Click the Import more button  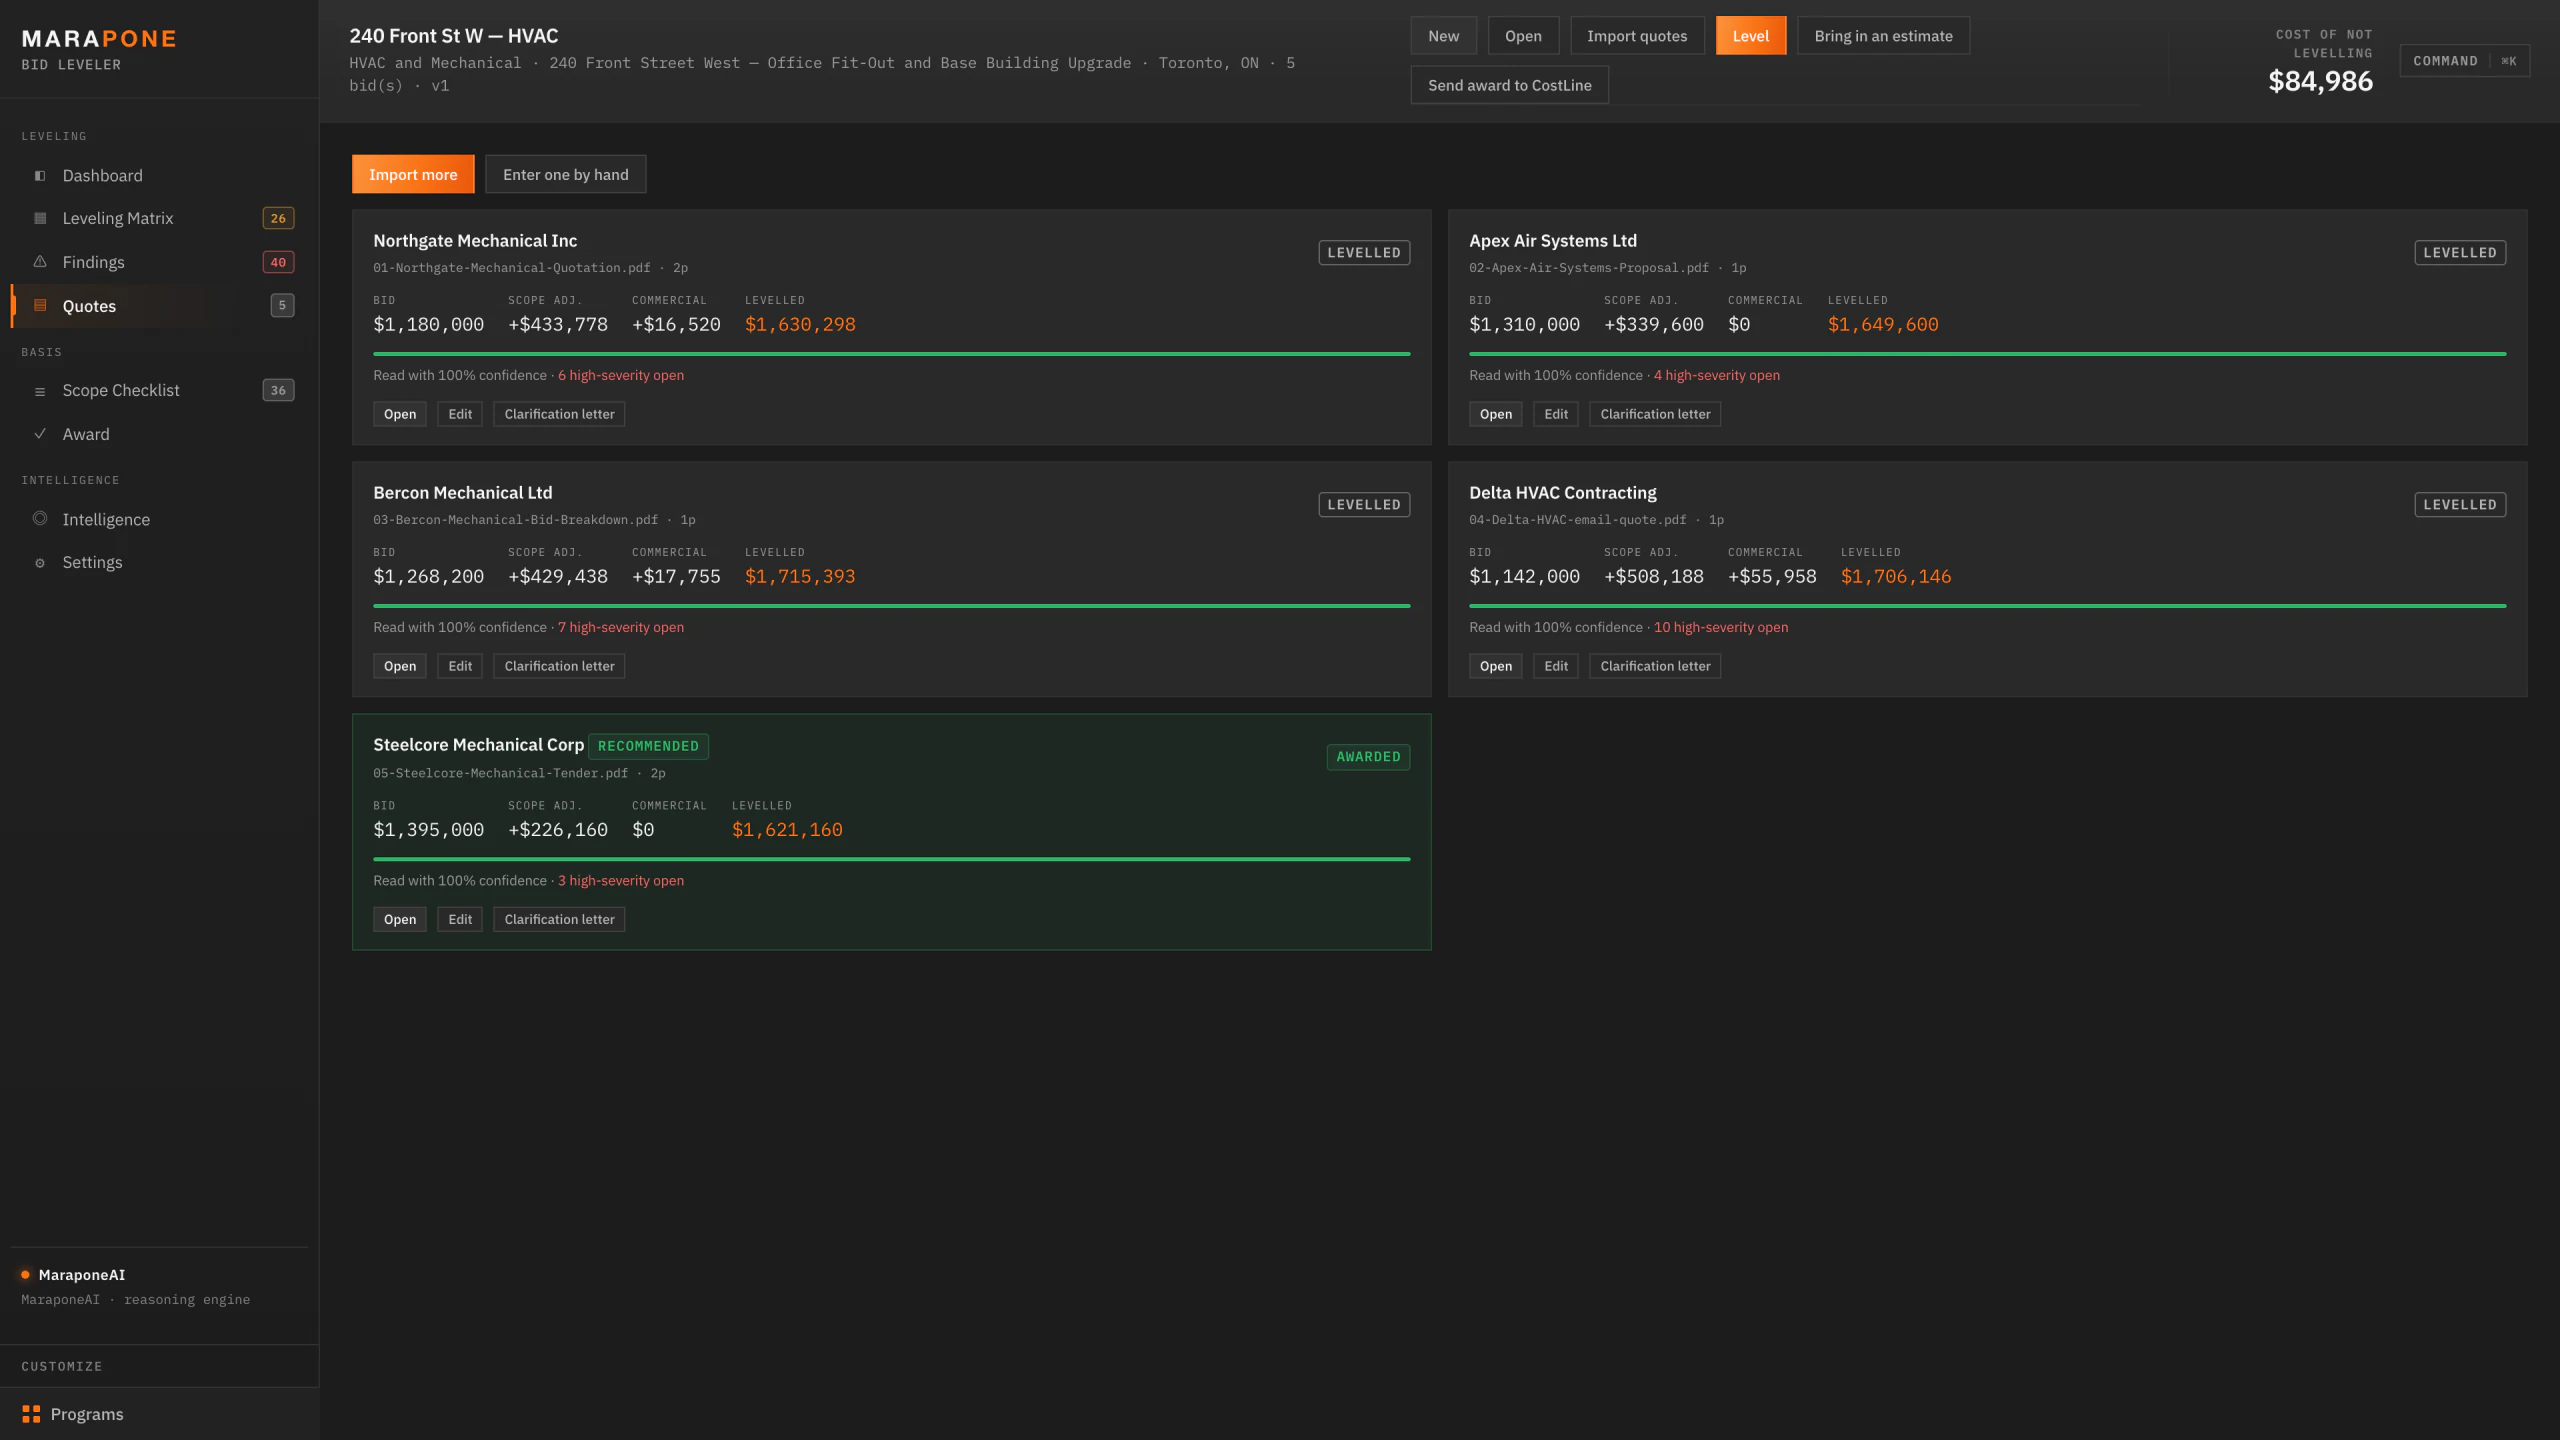coord(413,174)
